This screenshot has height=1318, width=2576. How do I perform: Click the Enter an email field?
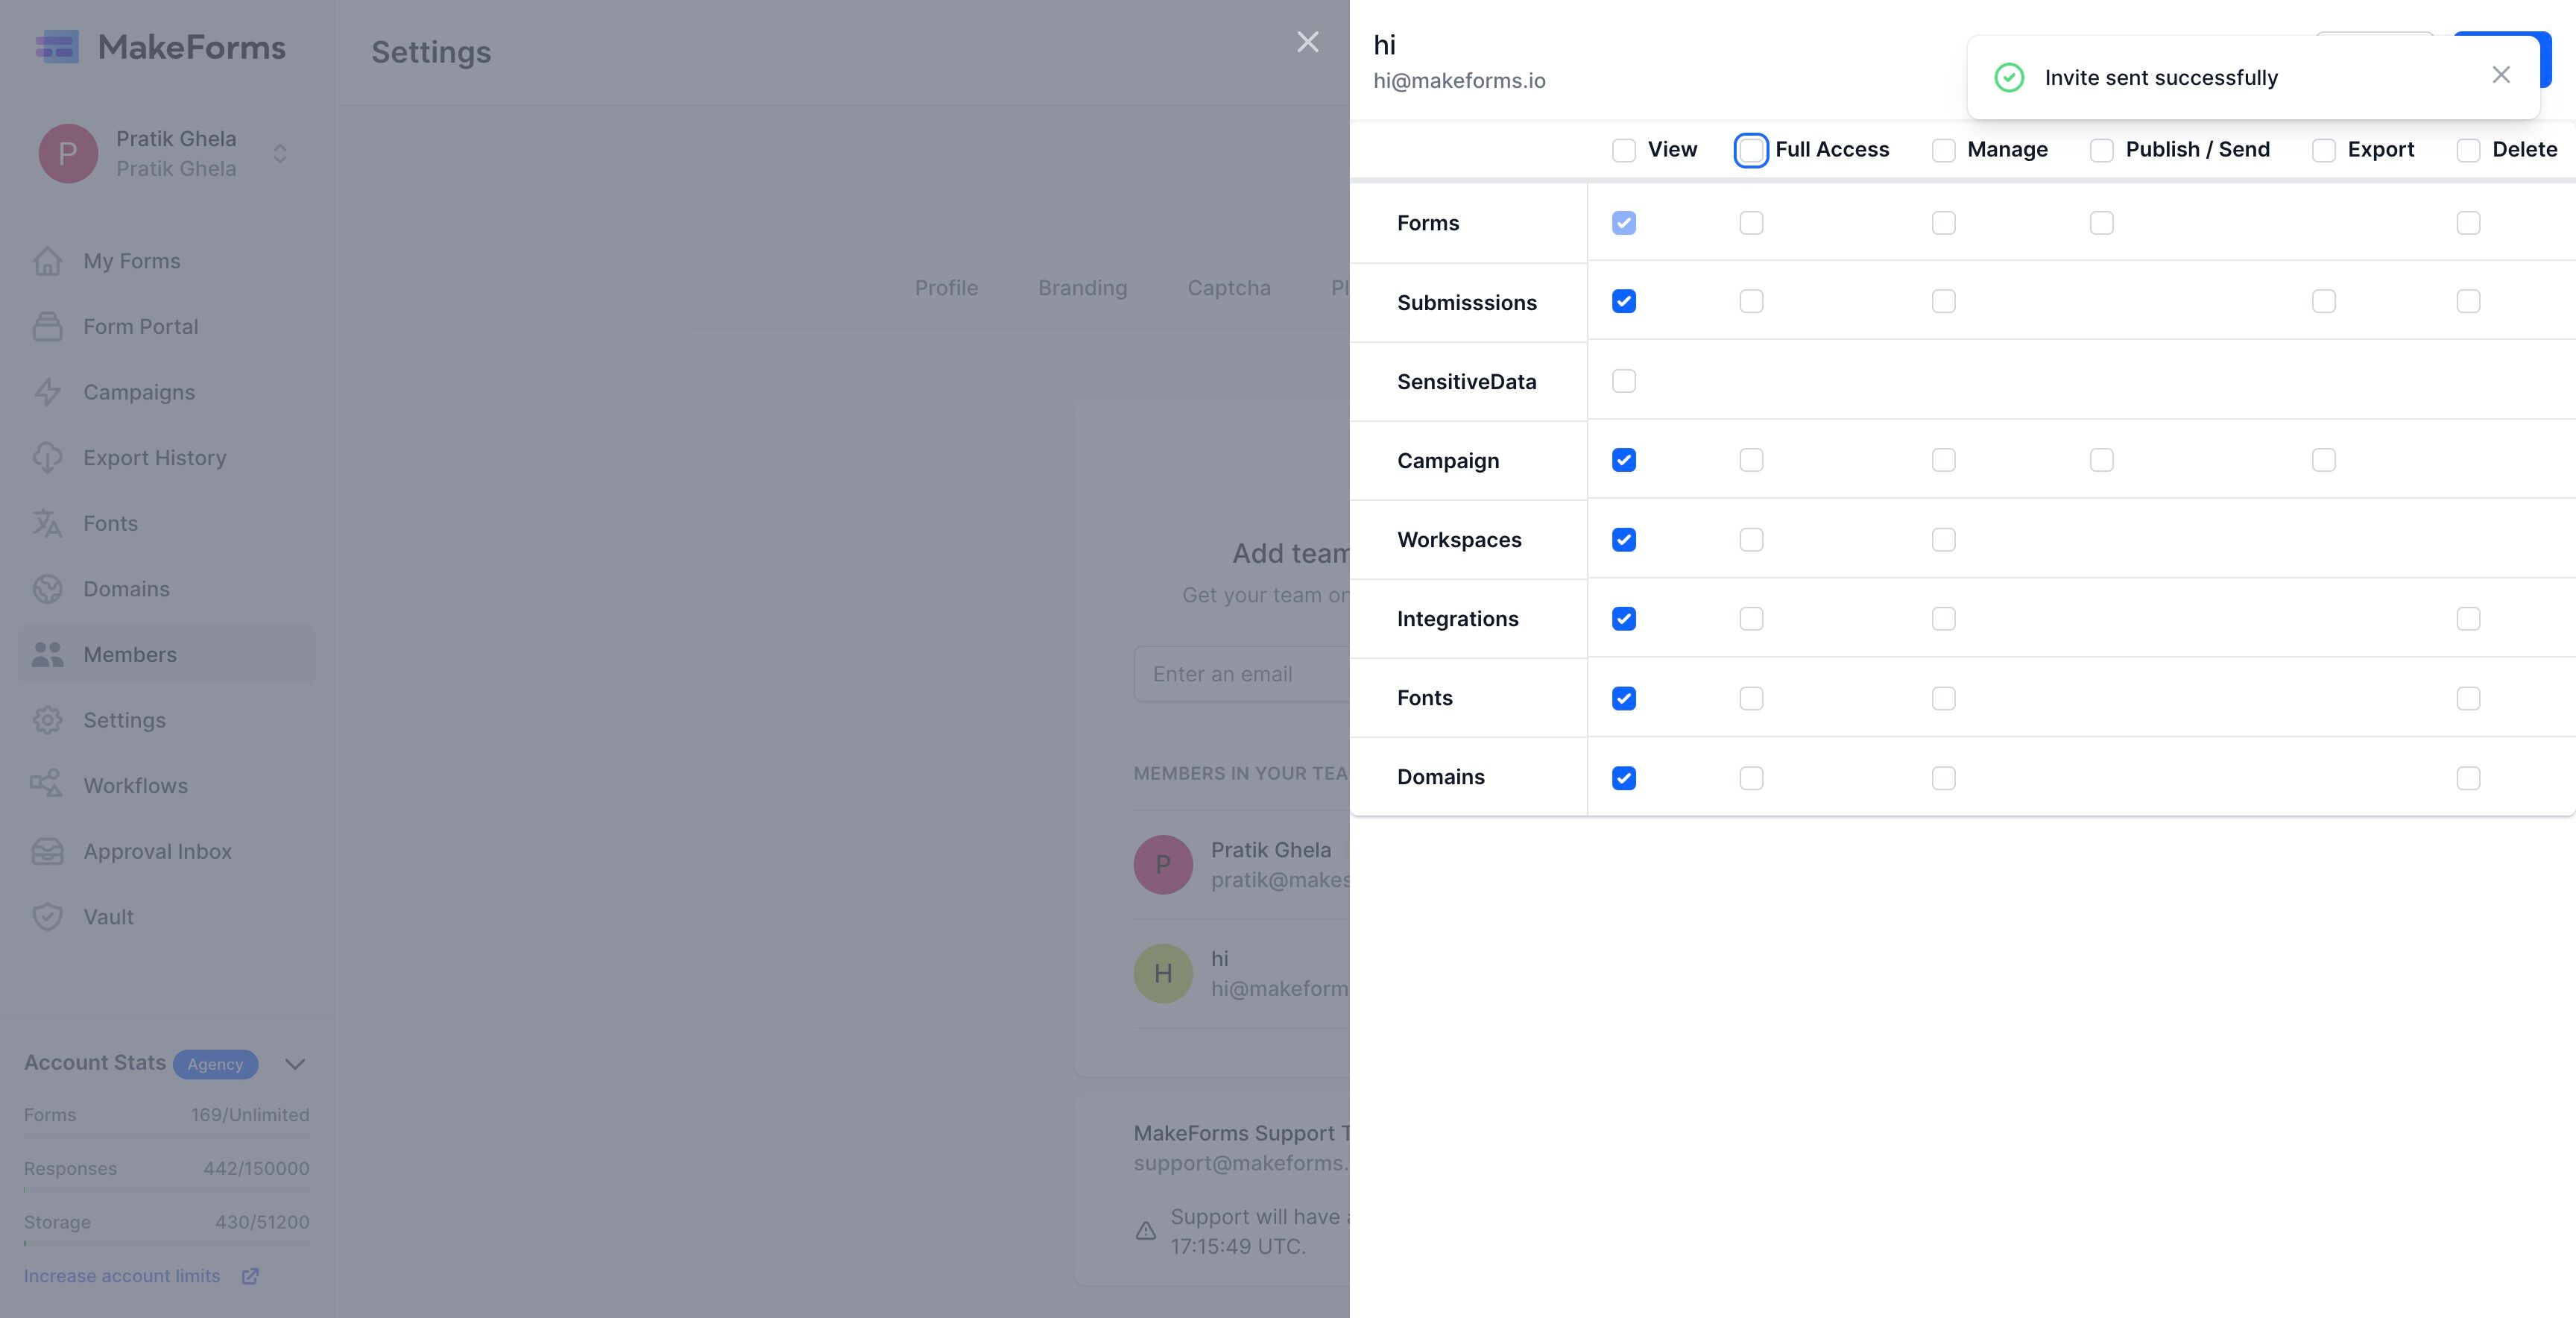(x=1241, y=674)
